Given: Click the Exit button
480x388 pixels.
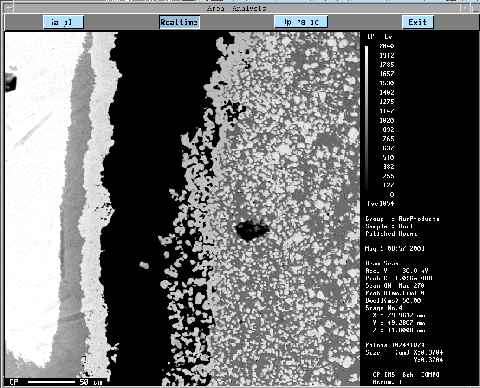Looking at the screenshot, I should [x=418, y=22].
